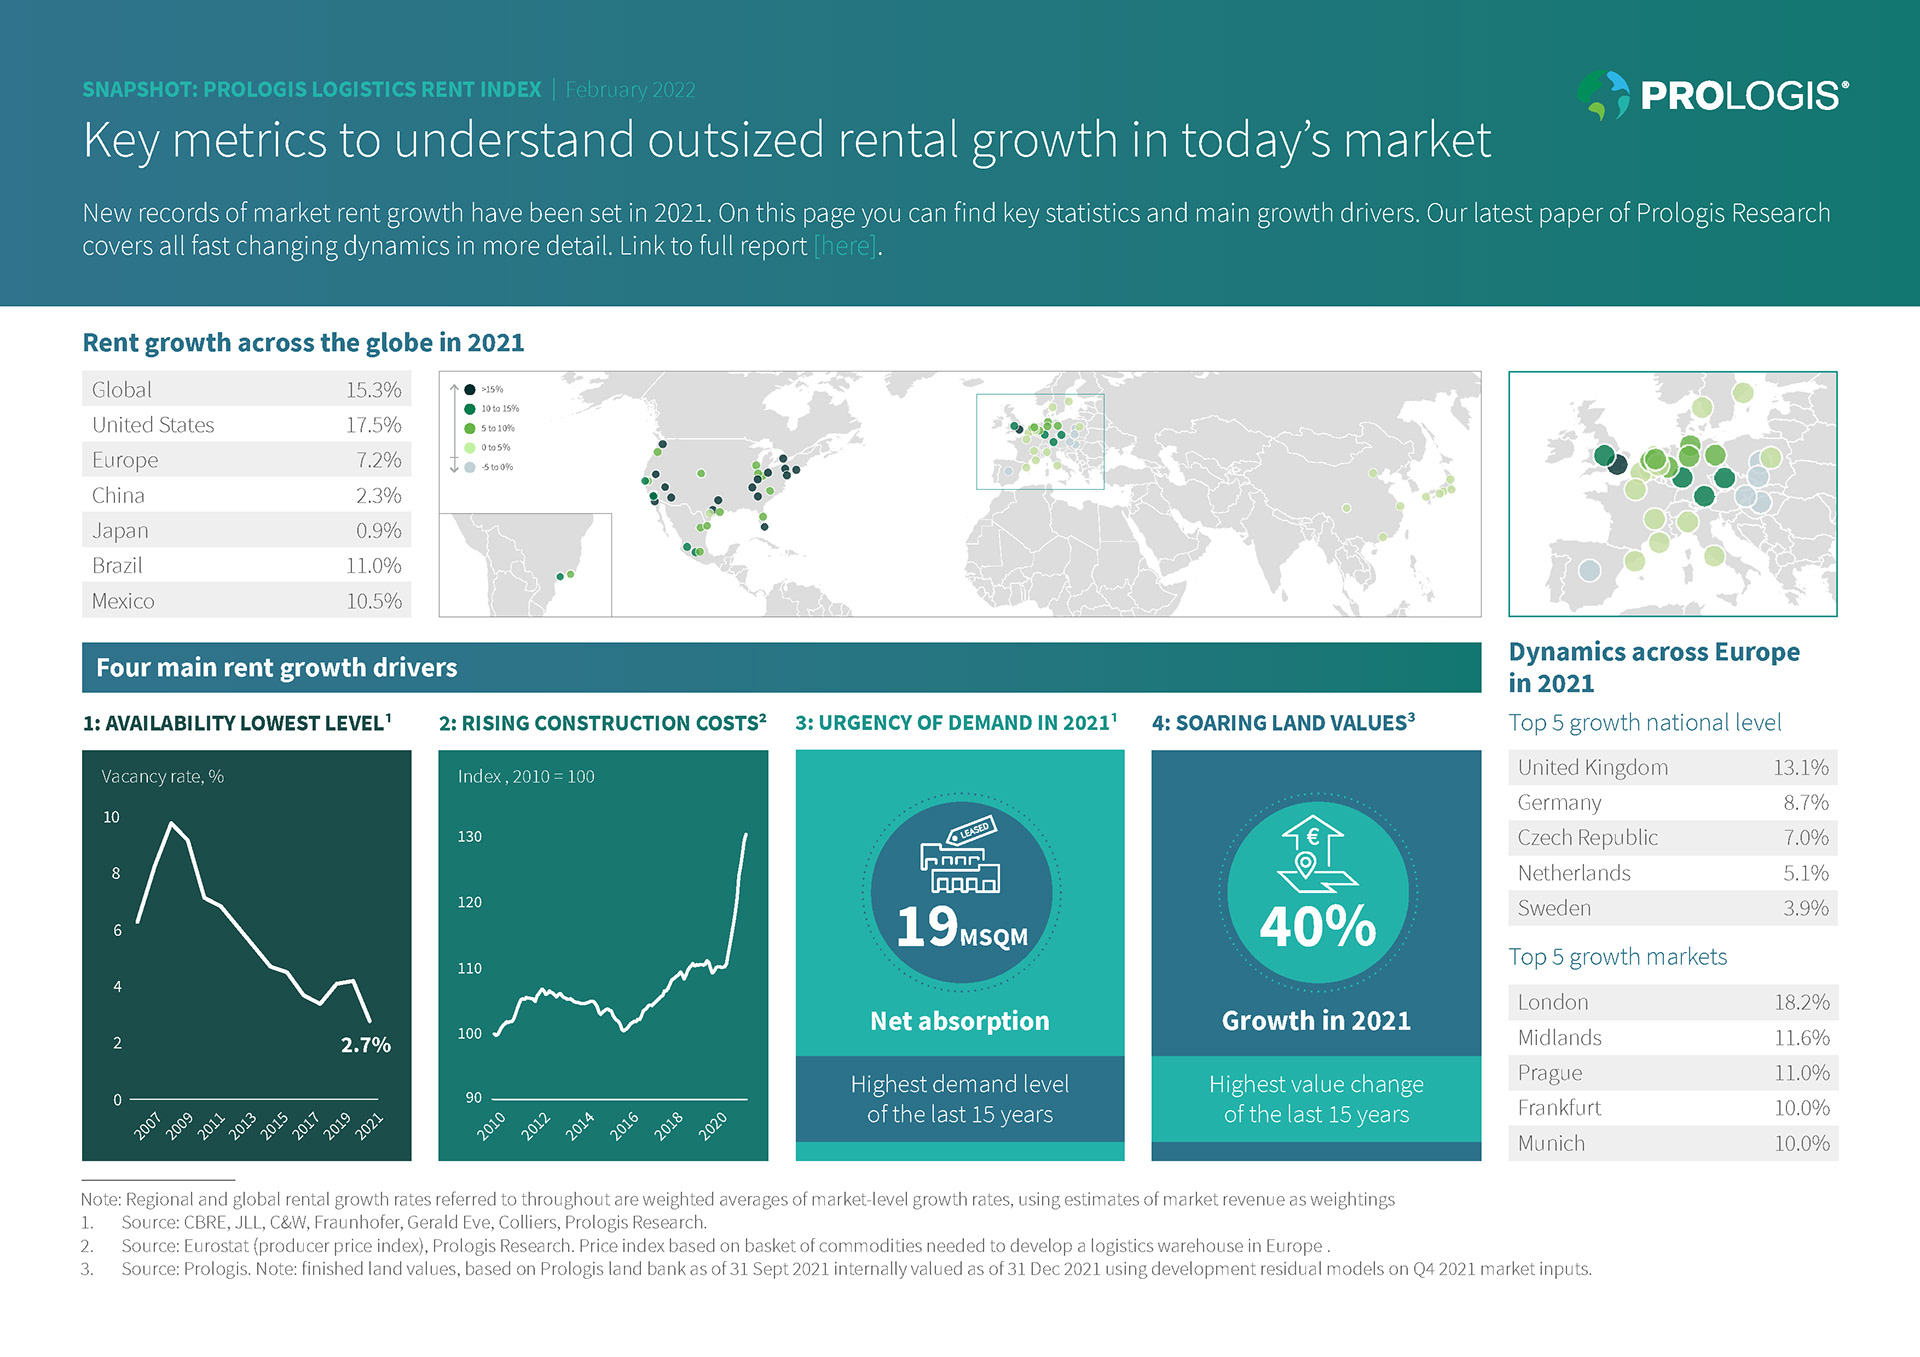Click the euro land value arrow icon
The image size is (1920, 1357).
coord(1316,855)
